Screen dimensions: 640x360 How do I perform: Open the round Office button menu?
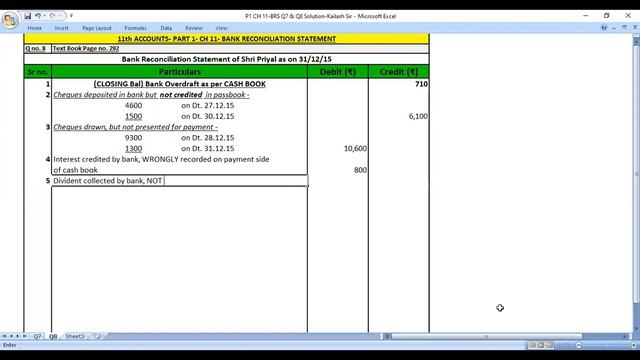coord(10,20)
